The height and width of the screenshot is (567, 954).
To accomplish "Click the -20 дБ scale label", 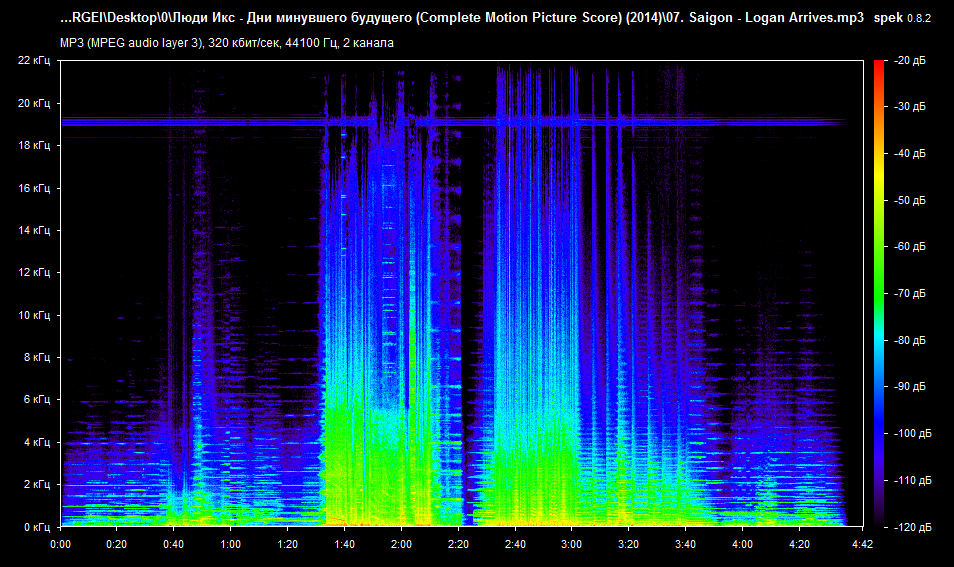I will [x=910, y=61].
